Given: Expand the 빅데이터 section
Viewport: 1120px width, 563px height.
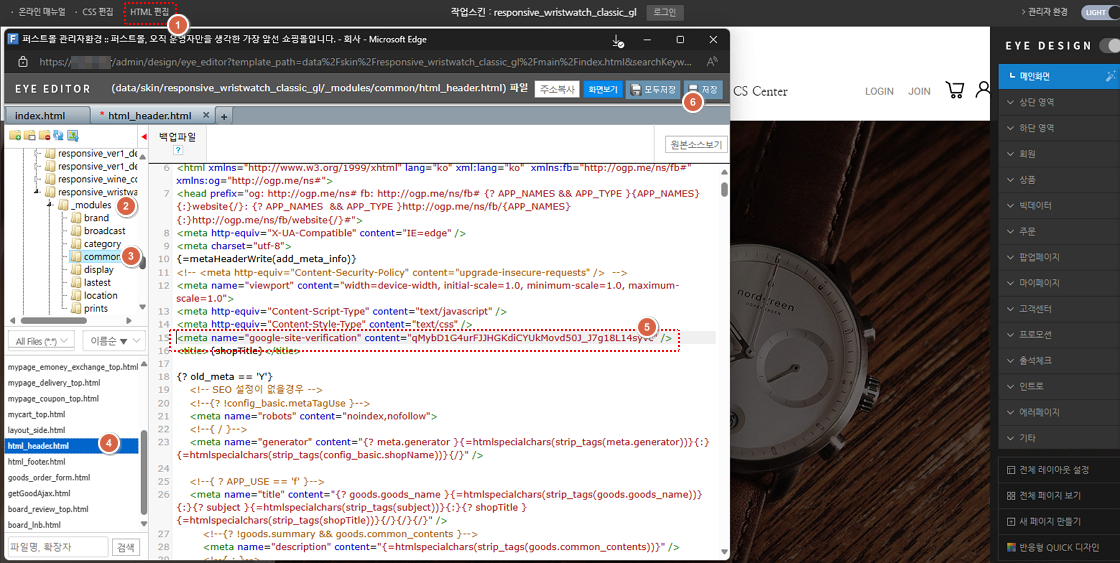Looking at the screenshot, I should coord(1059,206).
